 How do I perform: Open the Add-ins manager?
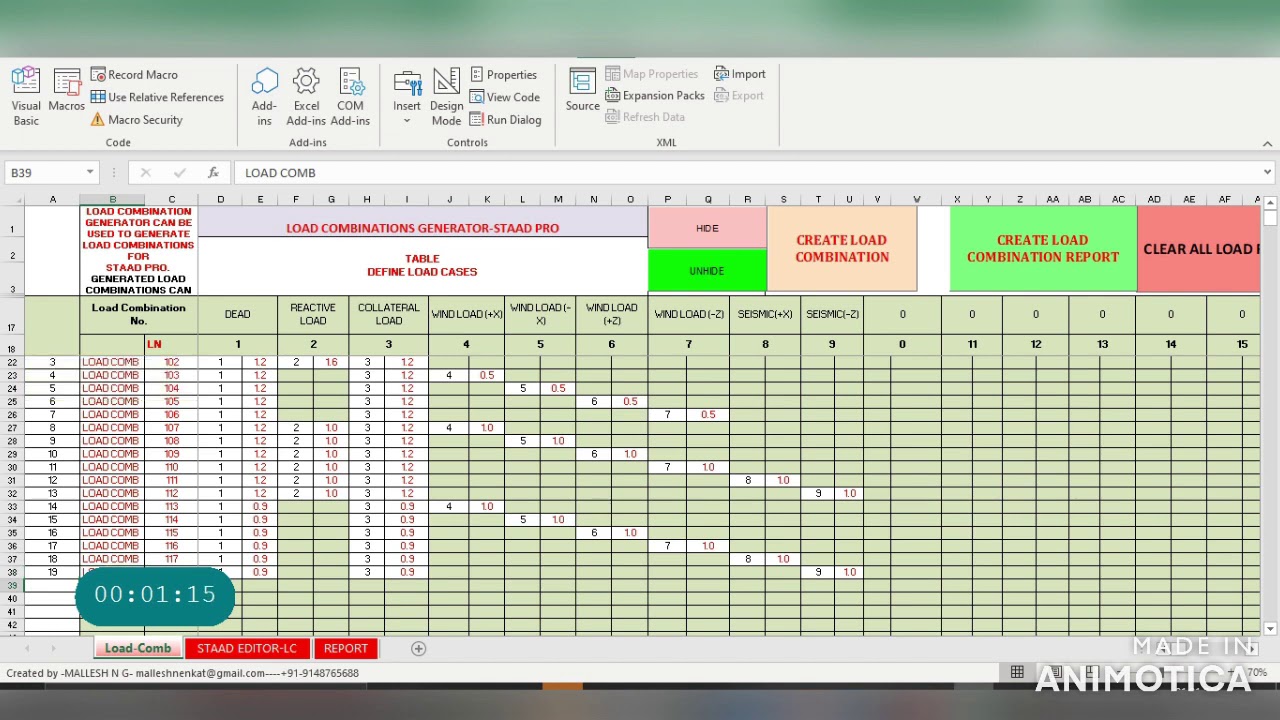(264, 97)
